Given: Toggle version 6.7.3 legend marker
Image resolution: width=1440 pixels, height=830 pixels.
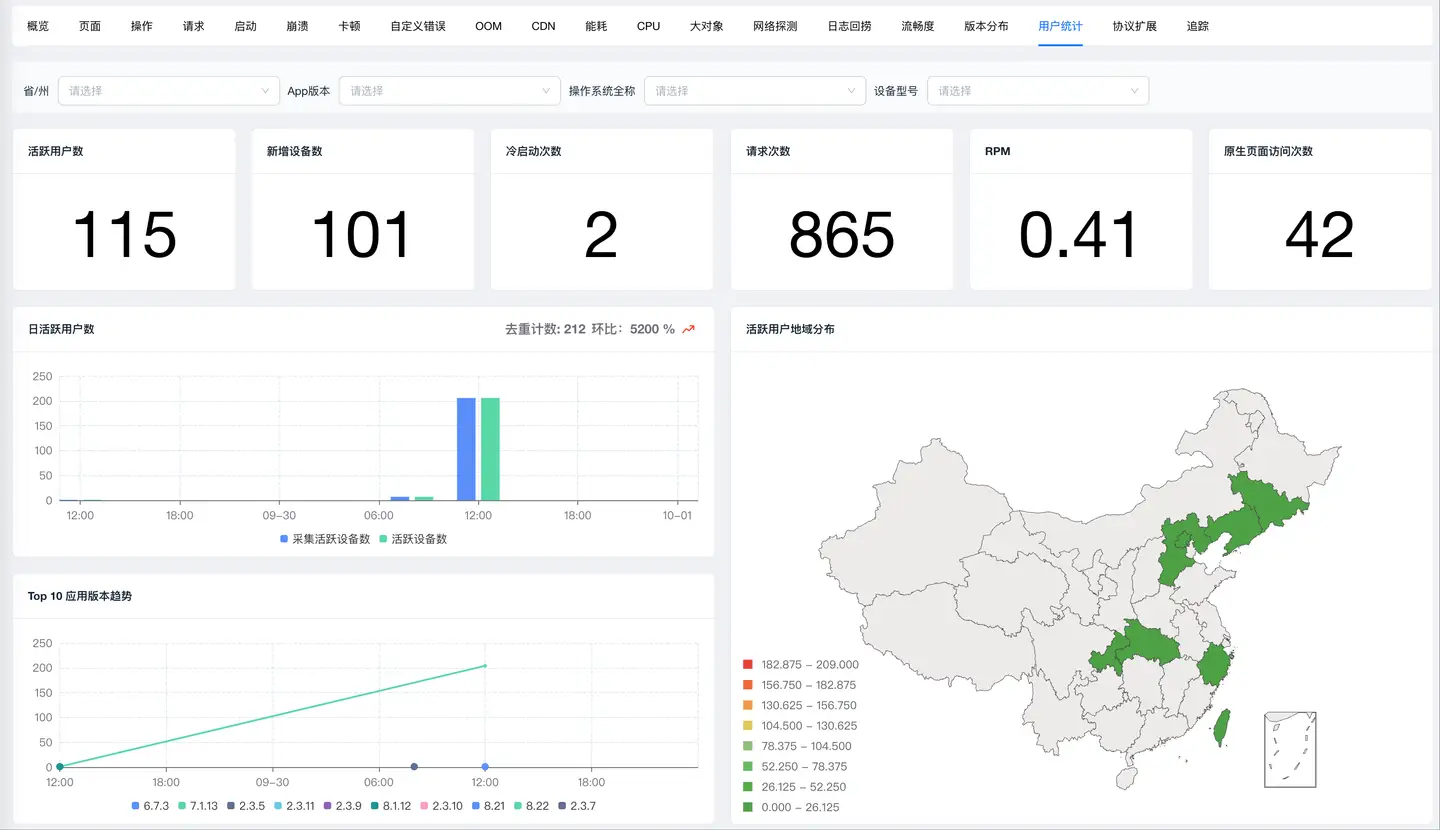Looking at the screenshot, I should (150, 806).
